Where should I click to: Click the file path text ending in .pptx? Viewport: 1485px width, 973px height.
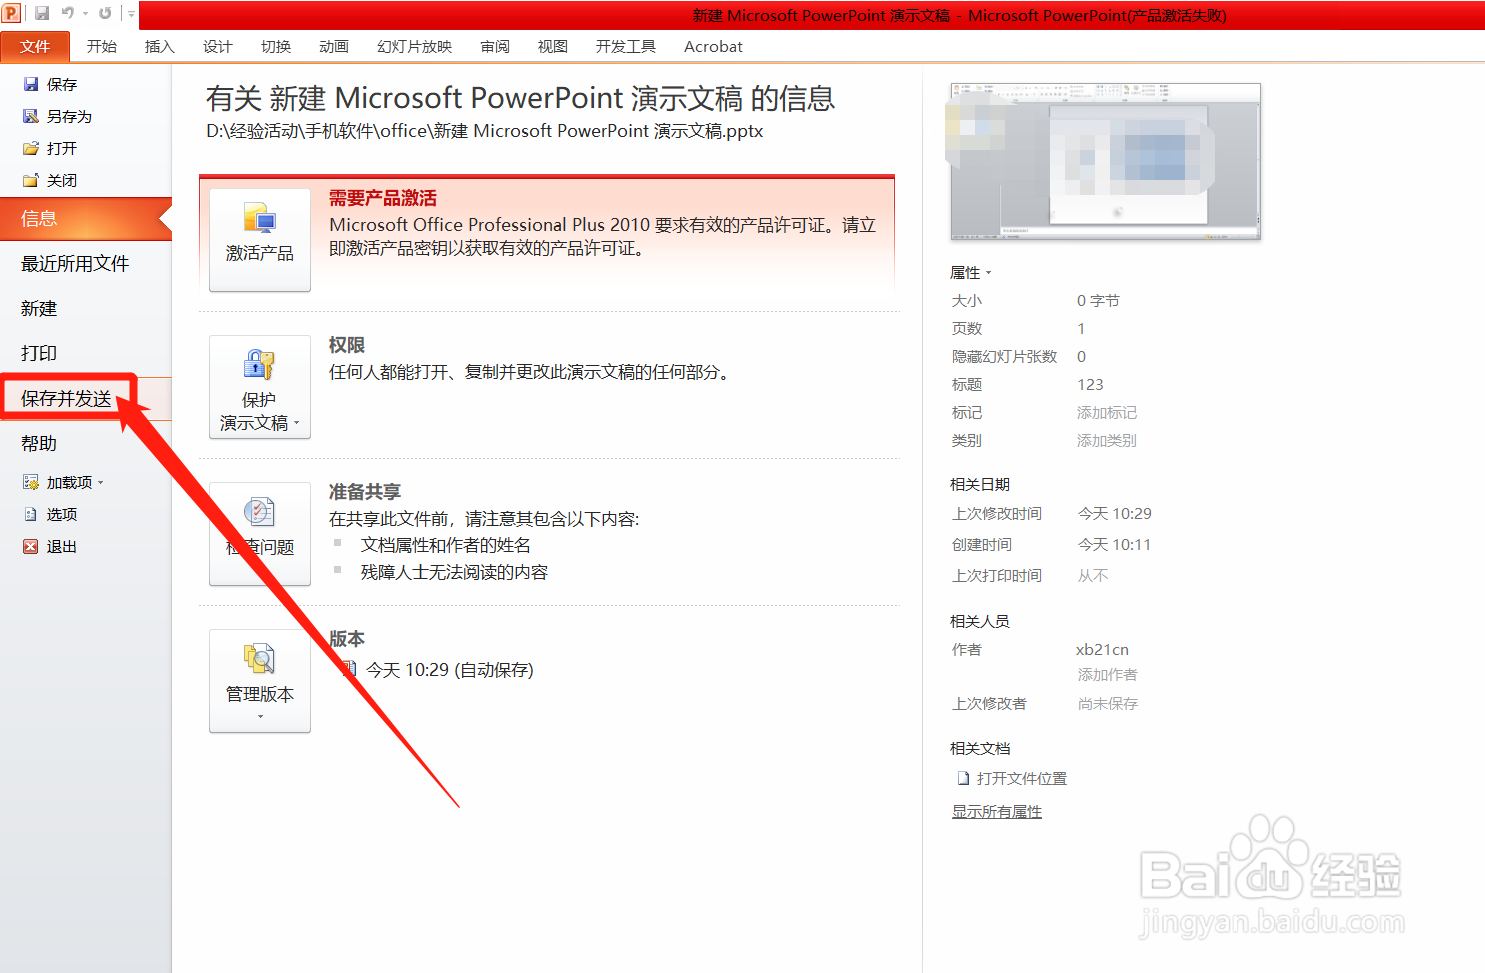click(485, 131)
